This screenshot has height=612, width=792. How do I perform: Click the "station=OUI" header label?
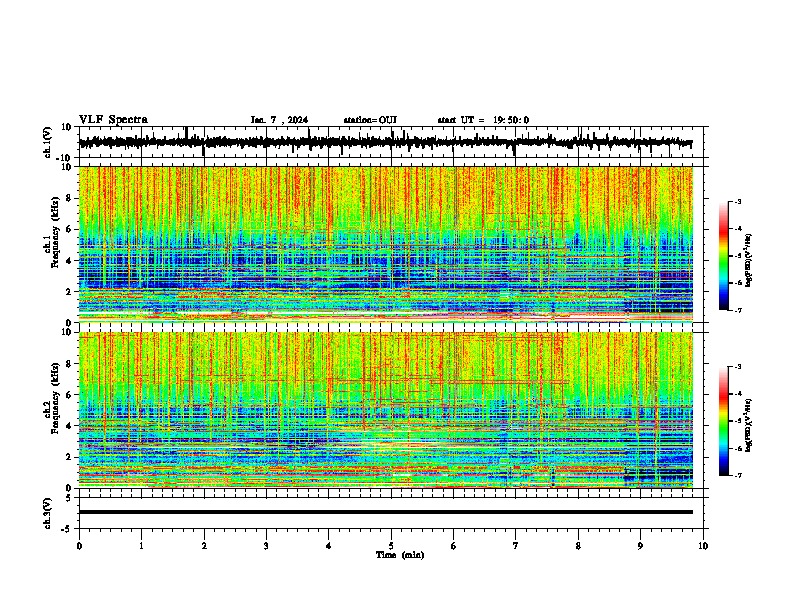(370, 120)
